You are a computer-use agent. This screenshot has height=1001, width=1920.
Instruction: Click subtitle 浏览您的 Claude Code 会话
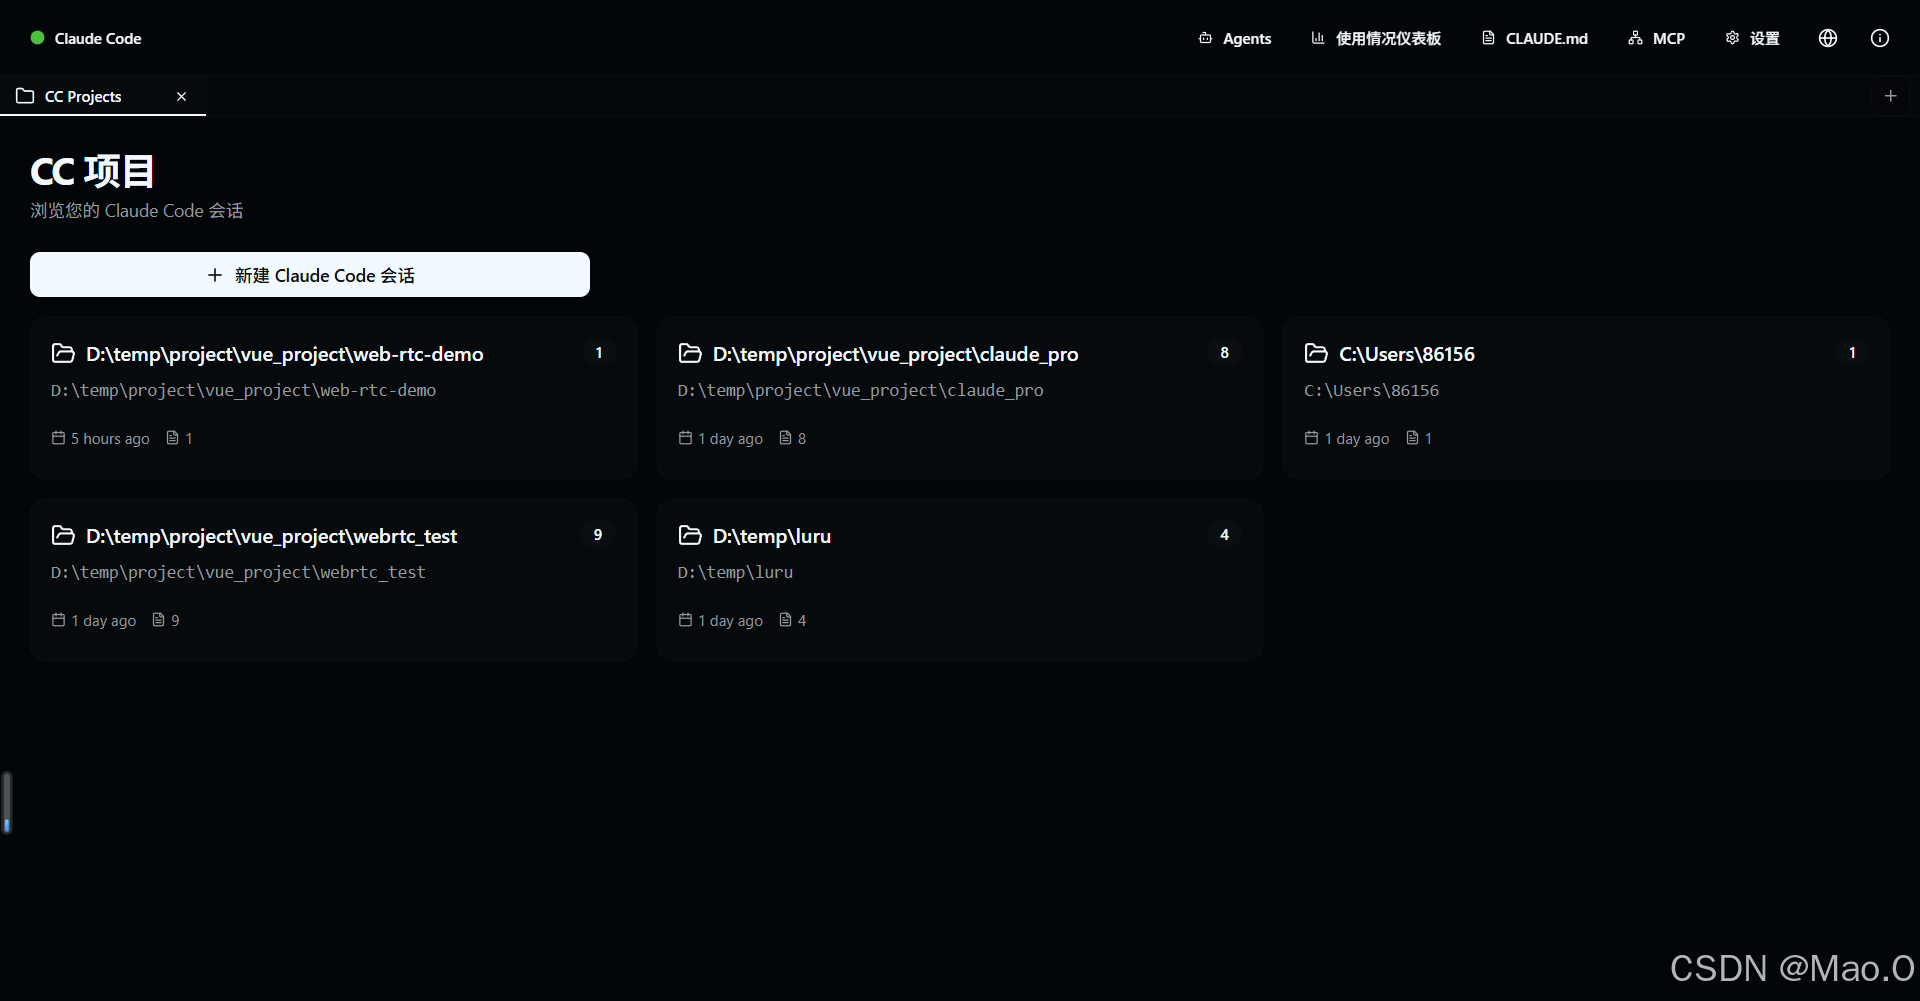pos(137,210)
